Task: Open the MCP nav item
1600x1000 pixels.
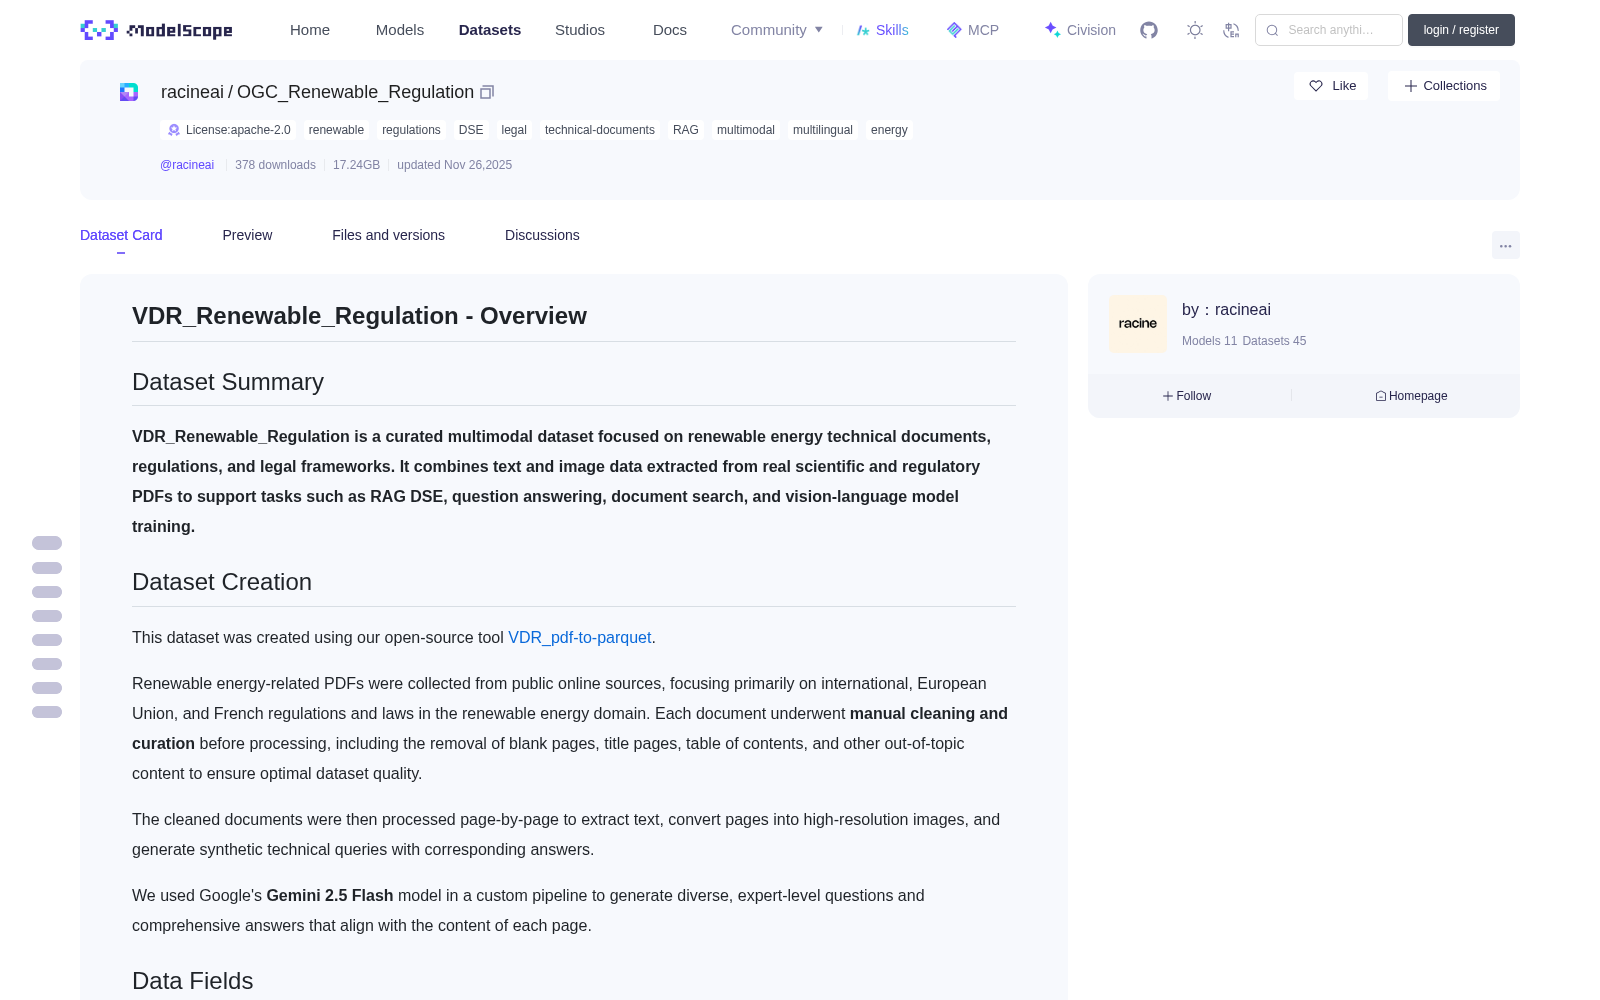Action: click(972, 30)
